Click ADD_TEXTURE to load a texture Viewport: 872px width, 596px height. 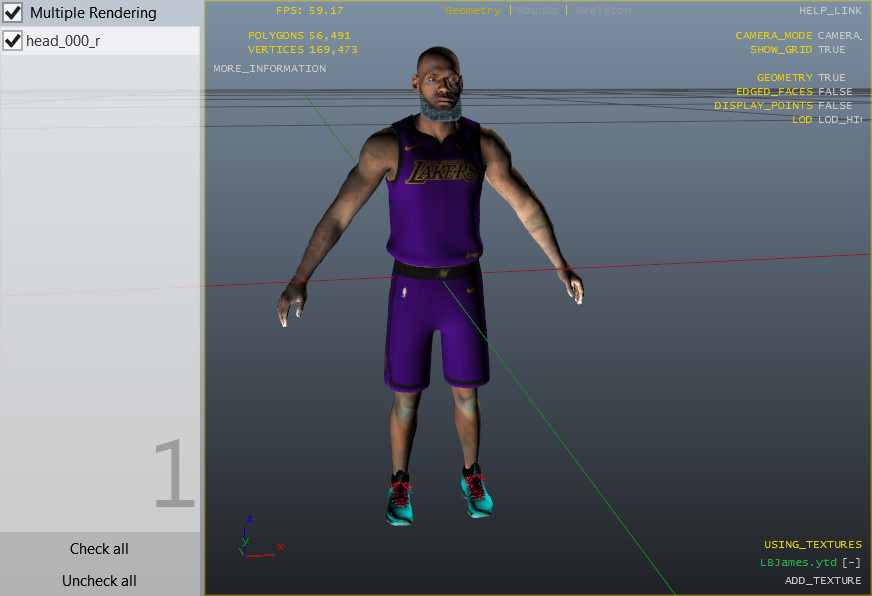click(823, 580)
